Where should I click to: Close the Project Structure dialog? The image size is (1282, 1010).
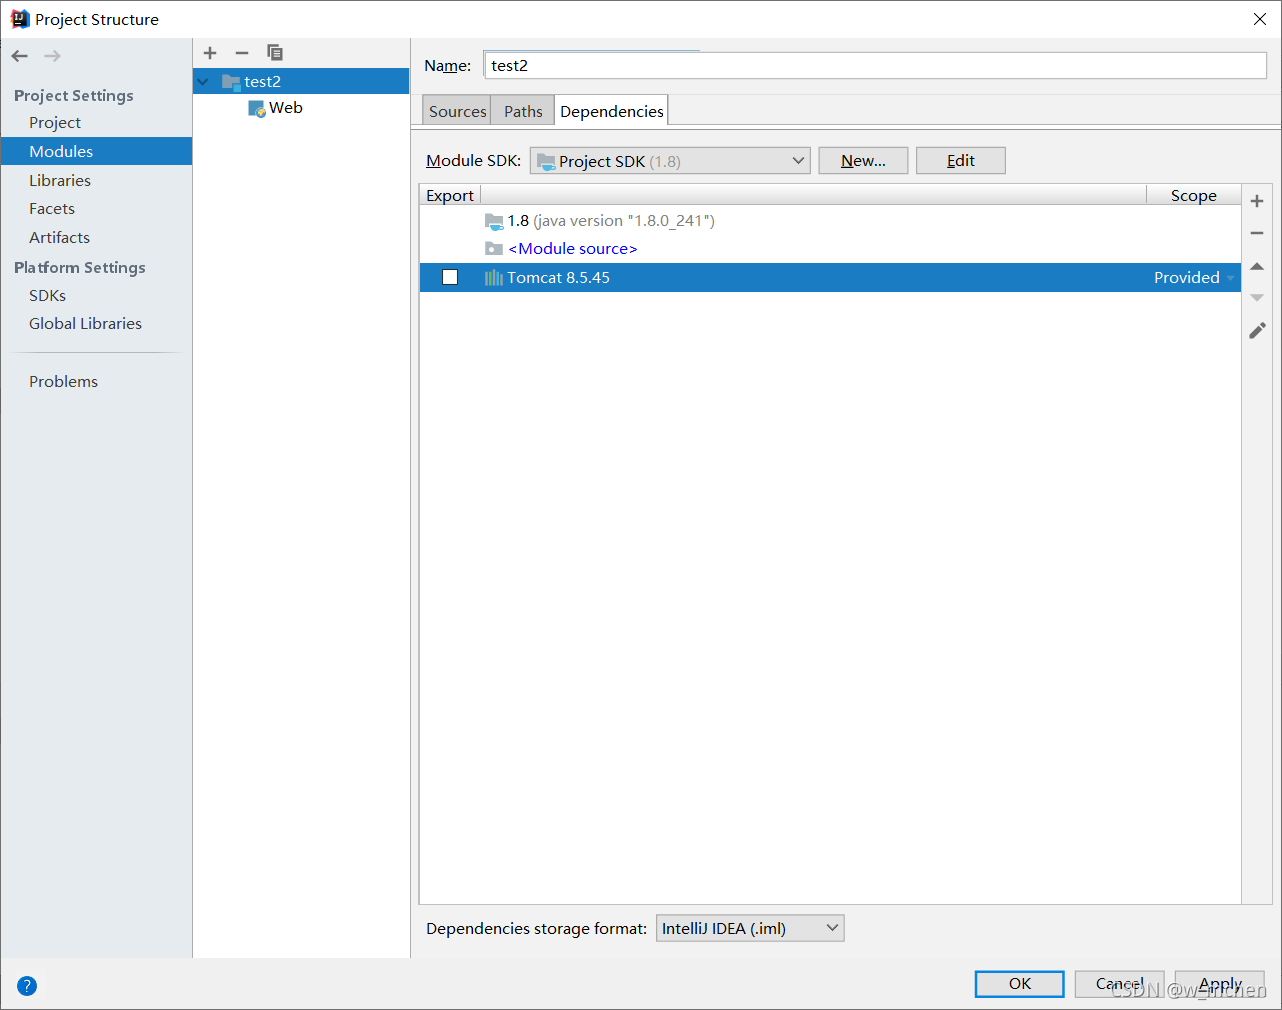(1260, 19)
